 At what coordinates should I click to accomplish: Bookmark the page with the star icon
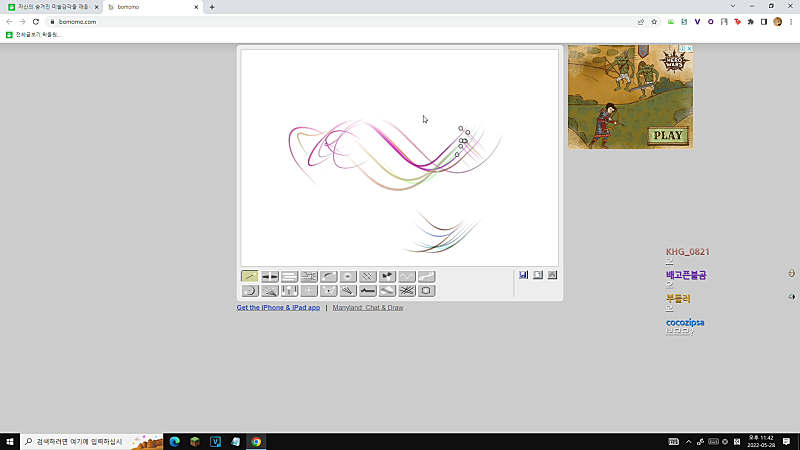pos(654,22)
